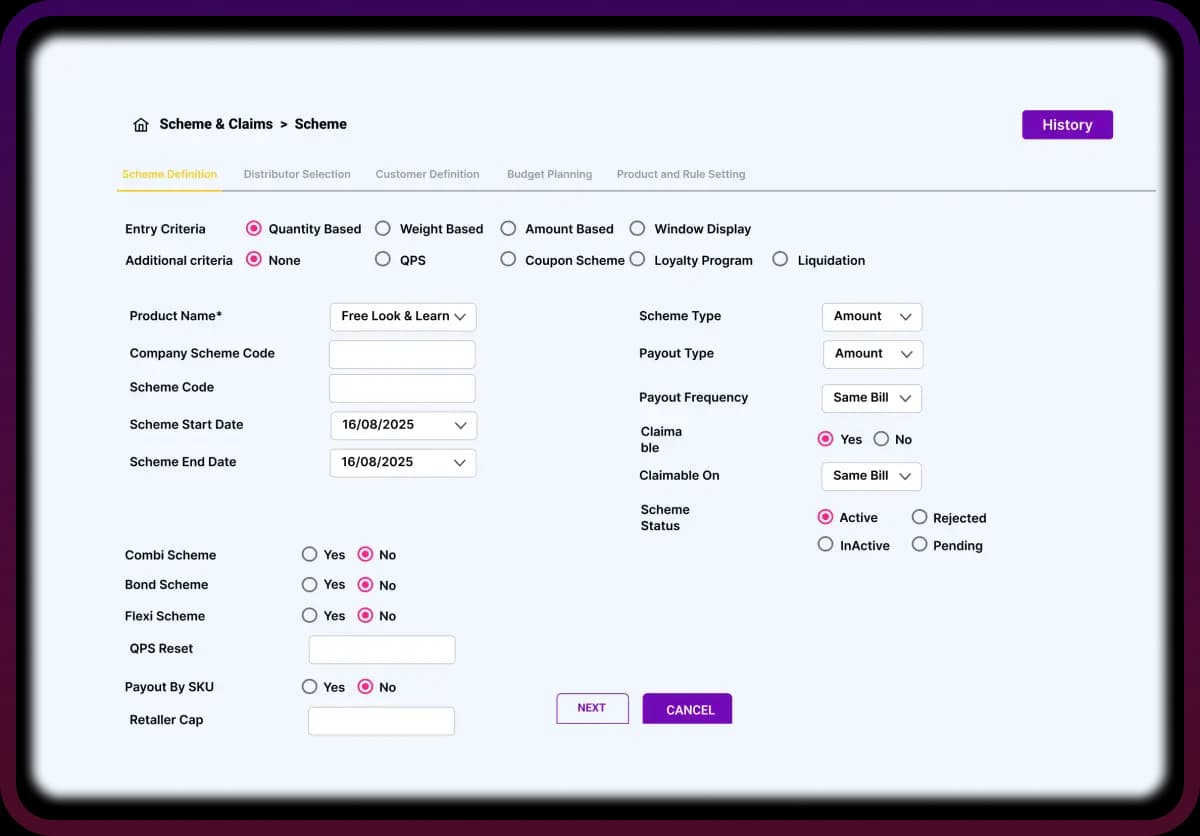Viewport: 1200px width, 836px height.
Task: Click the home icon in breadcrumb
Action: point(140,124)
